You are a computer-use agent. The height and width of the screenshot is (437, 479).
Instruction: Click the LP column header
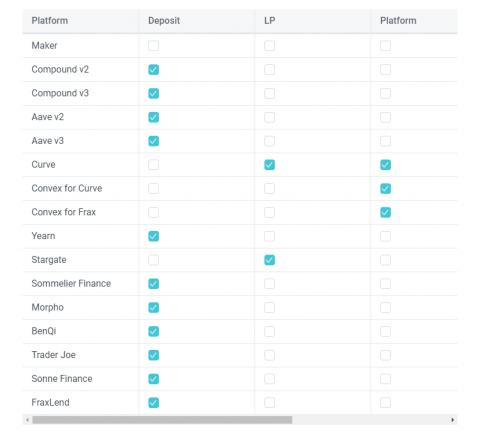click(270, 21)
